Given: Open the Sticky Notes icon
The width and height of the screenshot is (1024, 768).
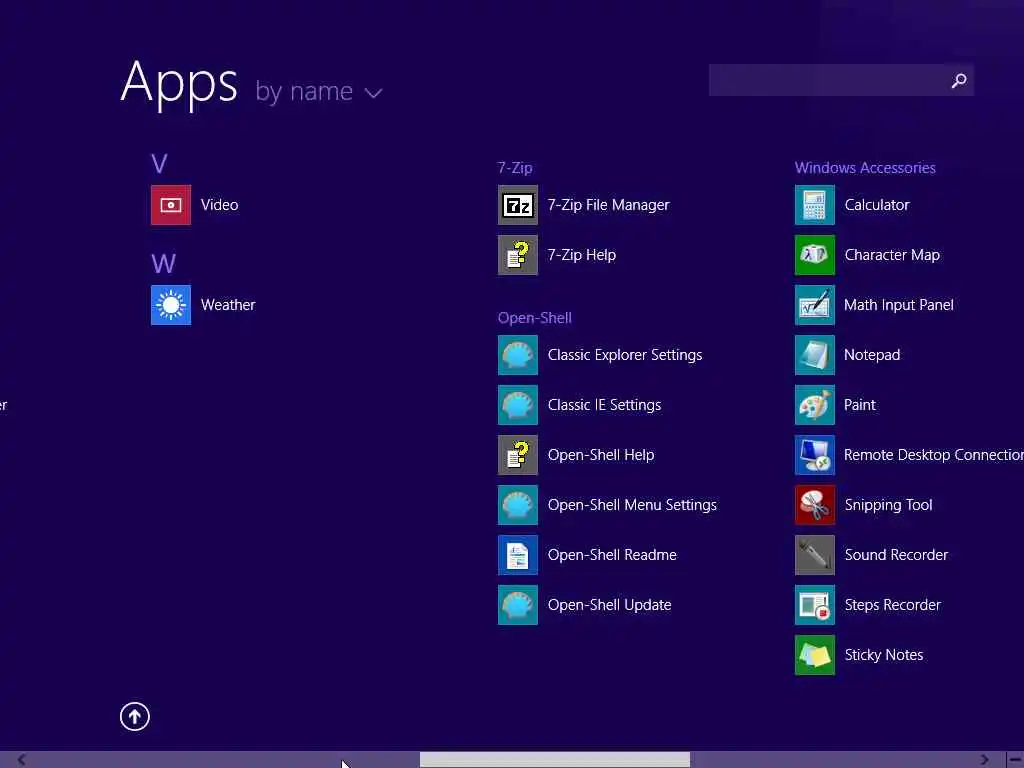Looking at the screenshot, I should [x=815, y=655].
